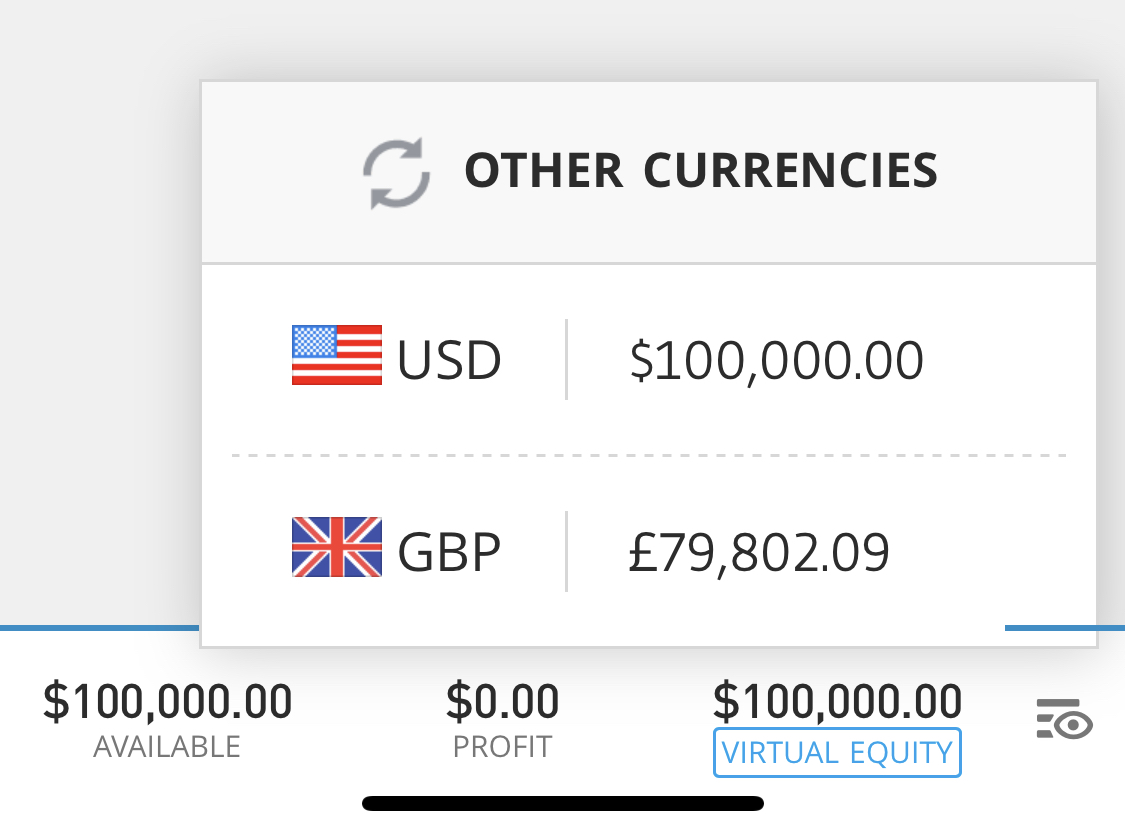Click the dashed divider between USD and GBP
The height and width of the screenshot is (835, 1125).
[x=649, y=456]
